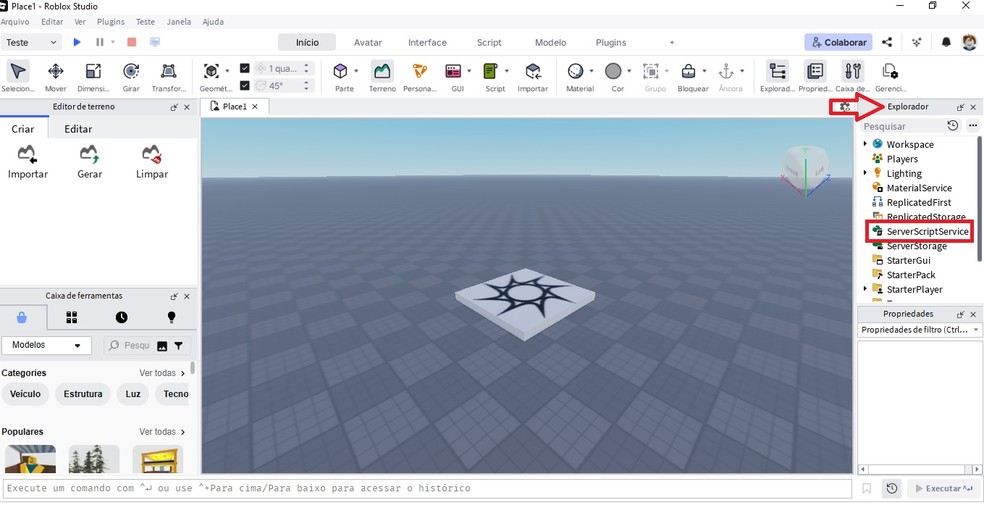Switch to the Interface ribbon tab
Viewport: 984px width, 521px height.
coord(427,43)
